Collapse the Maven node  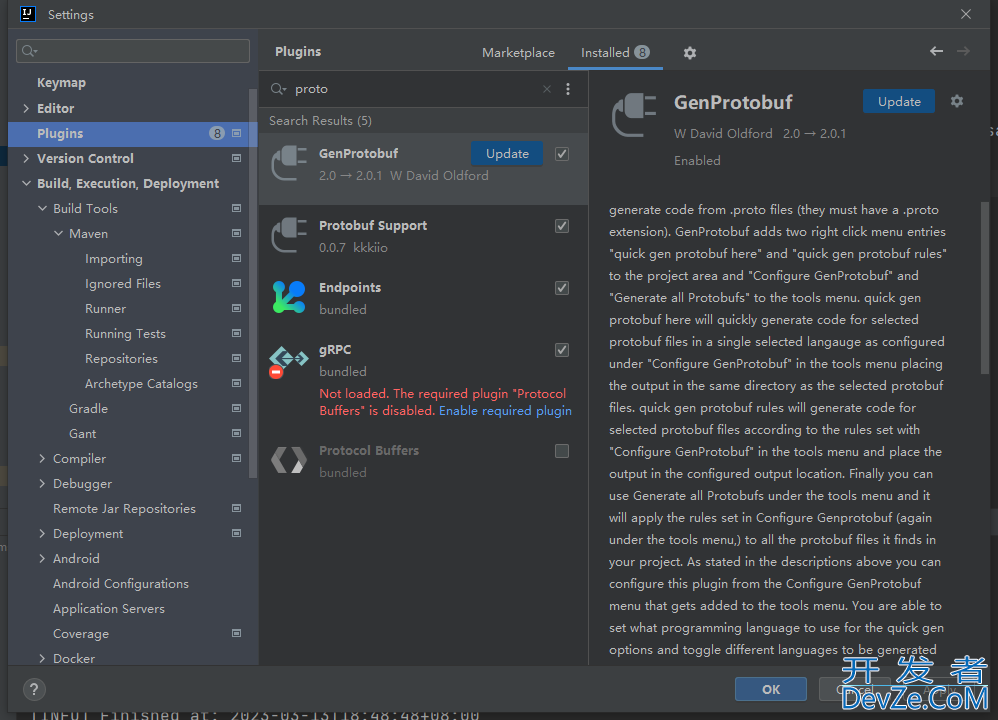pyautogui.click(x=58, y=234)
